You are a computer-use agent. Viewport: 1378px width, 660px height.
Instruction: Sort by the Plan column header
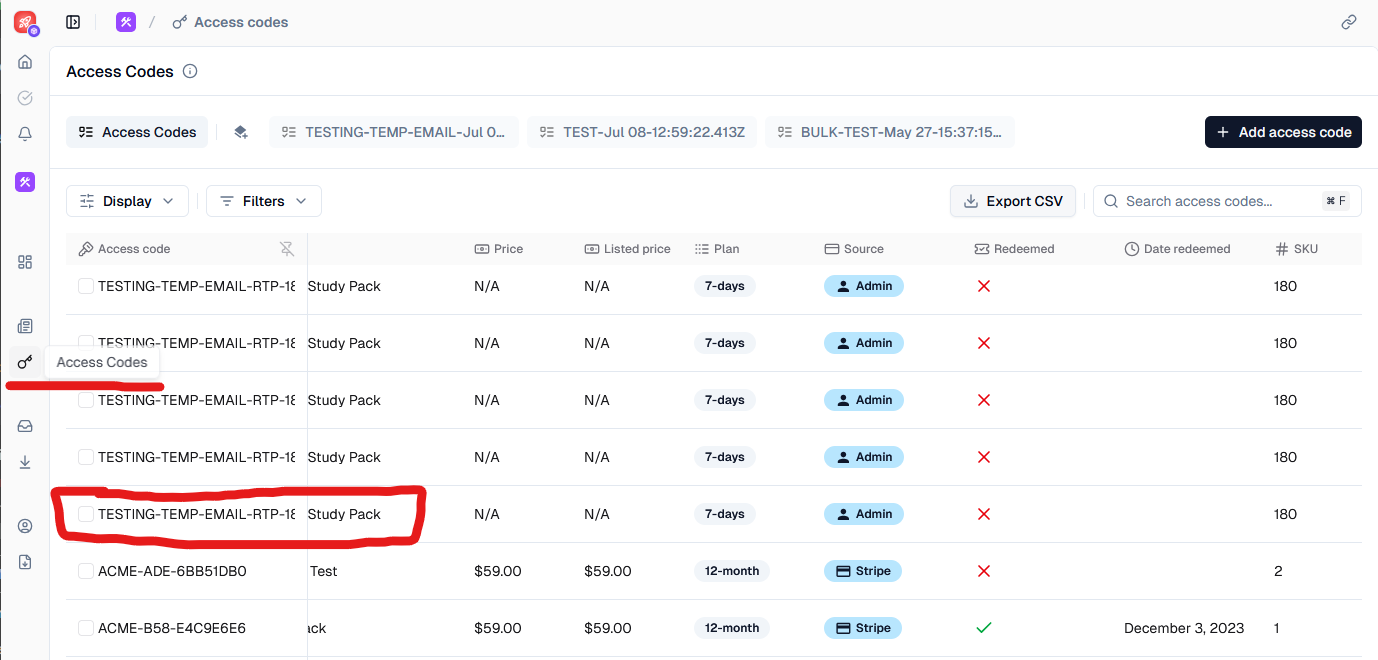pos(726,249)
